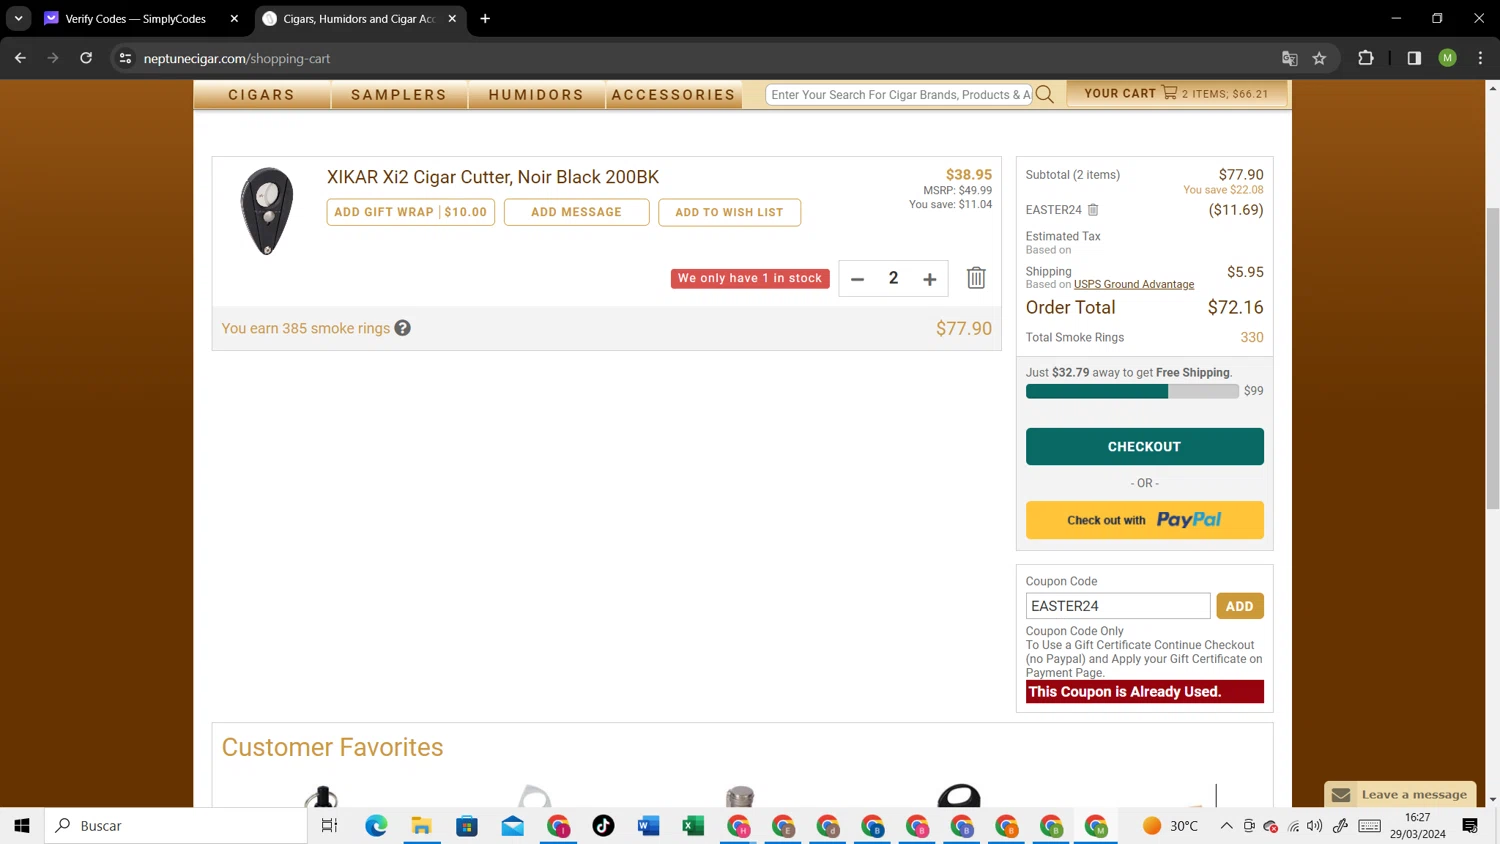Open TikTok from taskbar
Screen dimensions: 1500x844
point(603,826)
